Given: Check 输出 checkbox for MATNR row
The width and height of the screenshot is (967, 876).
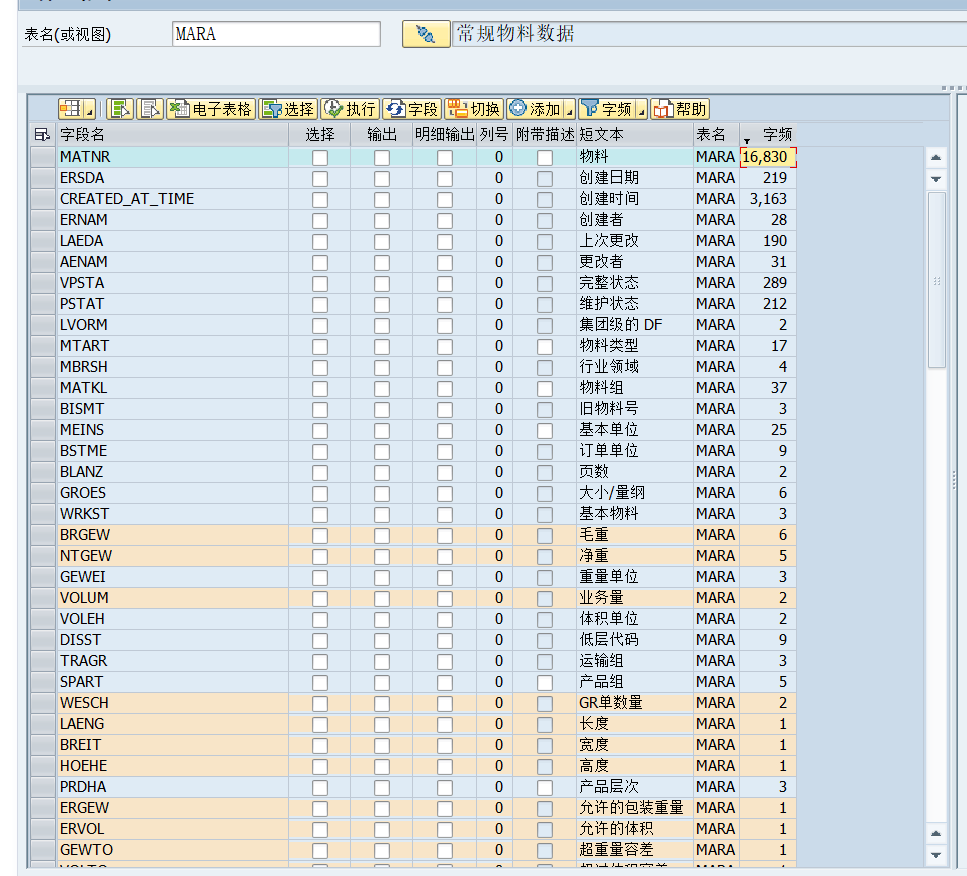Looking at the screenshot, I should coord(382,157).
